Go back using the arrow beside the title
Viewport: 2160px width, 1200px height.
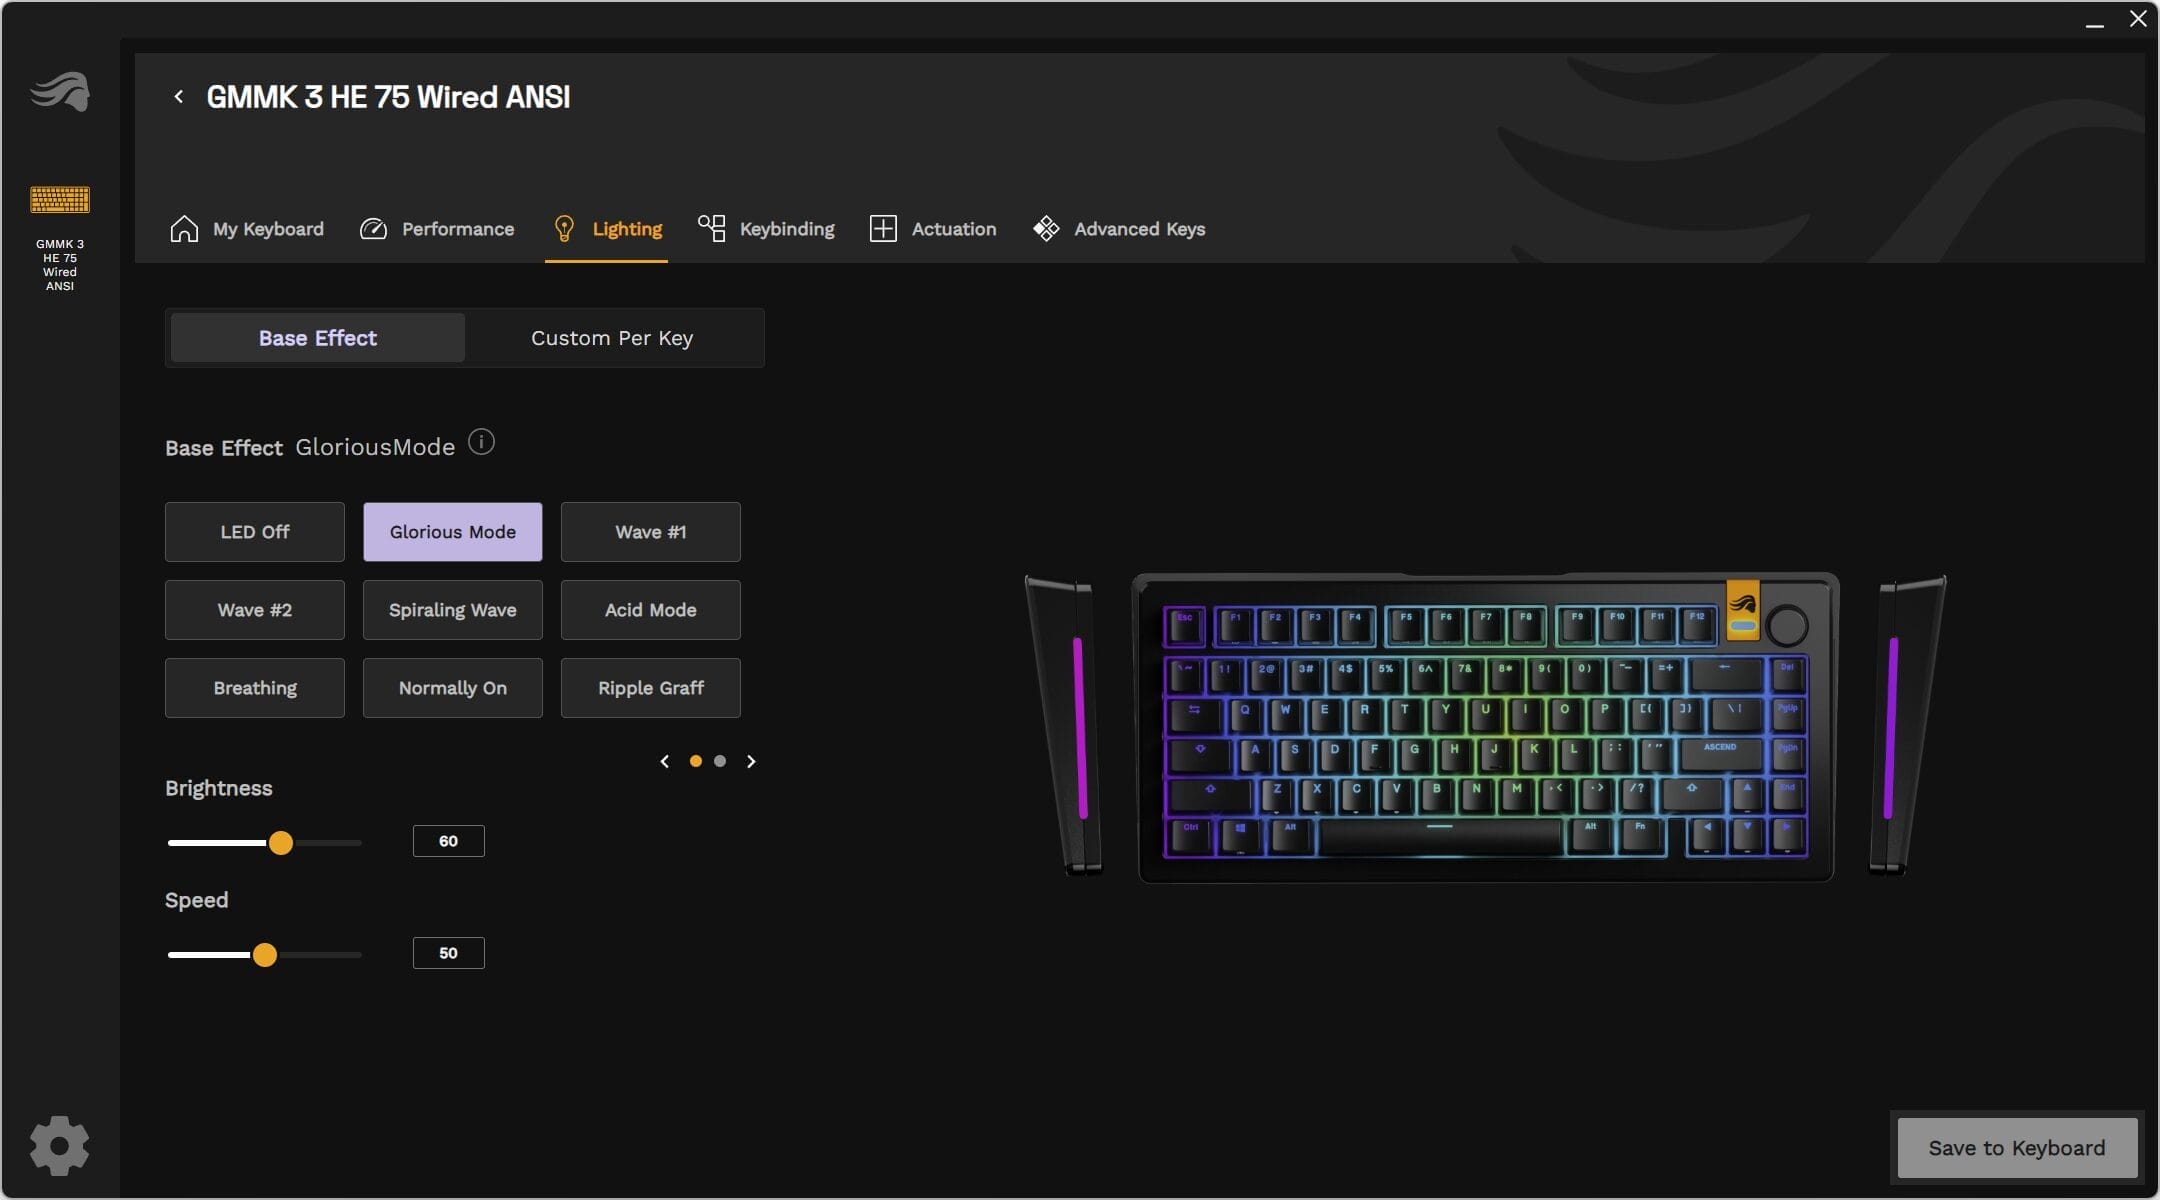pos(178,97)
